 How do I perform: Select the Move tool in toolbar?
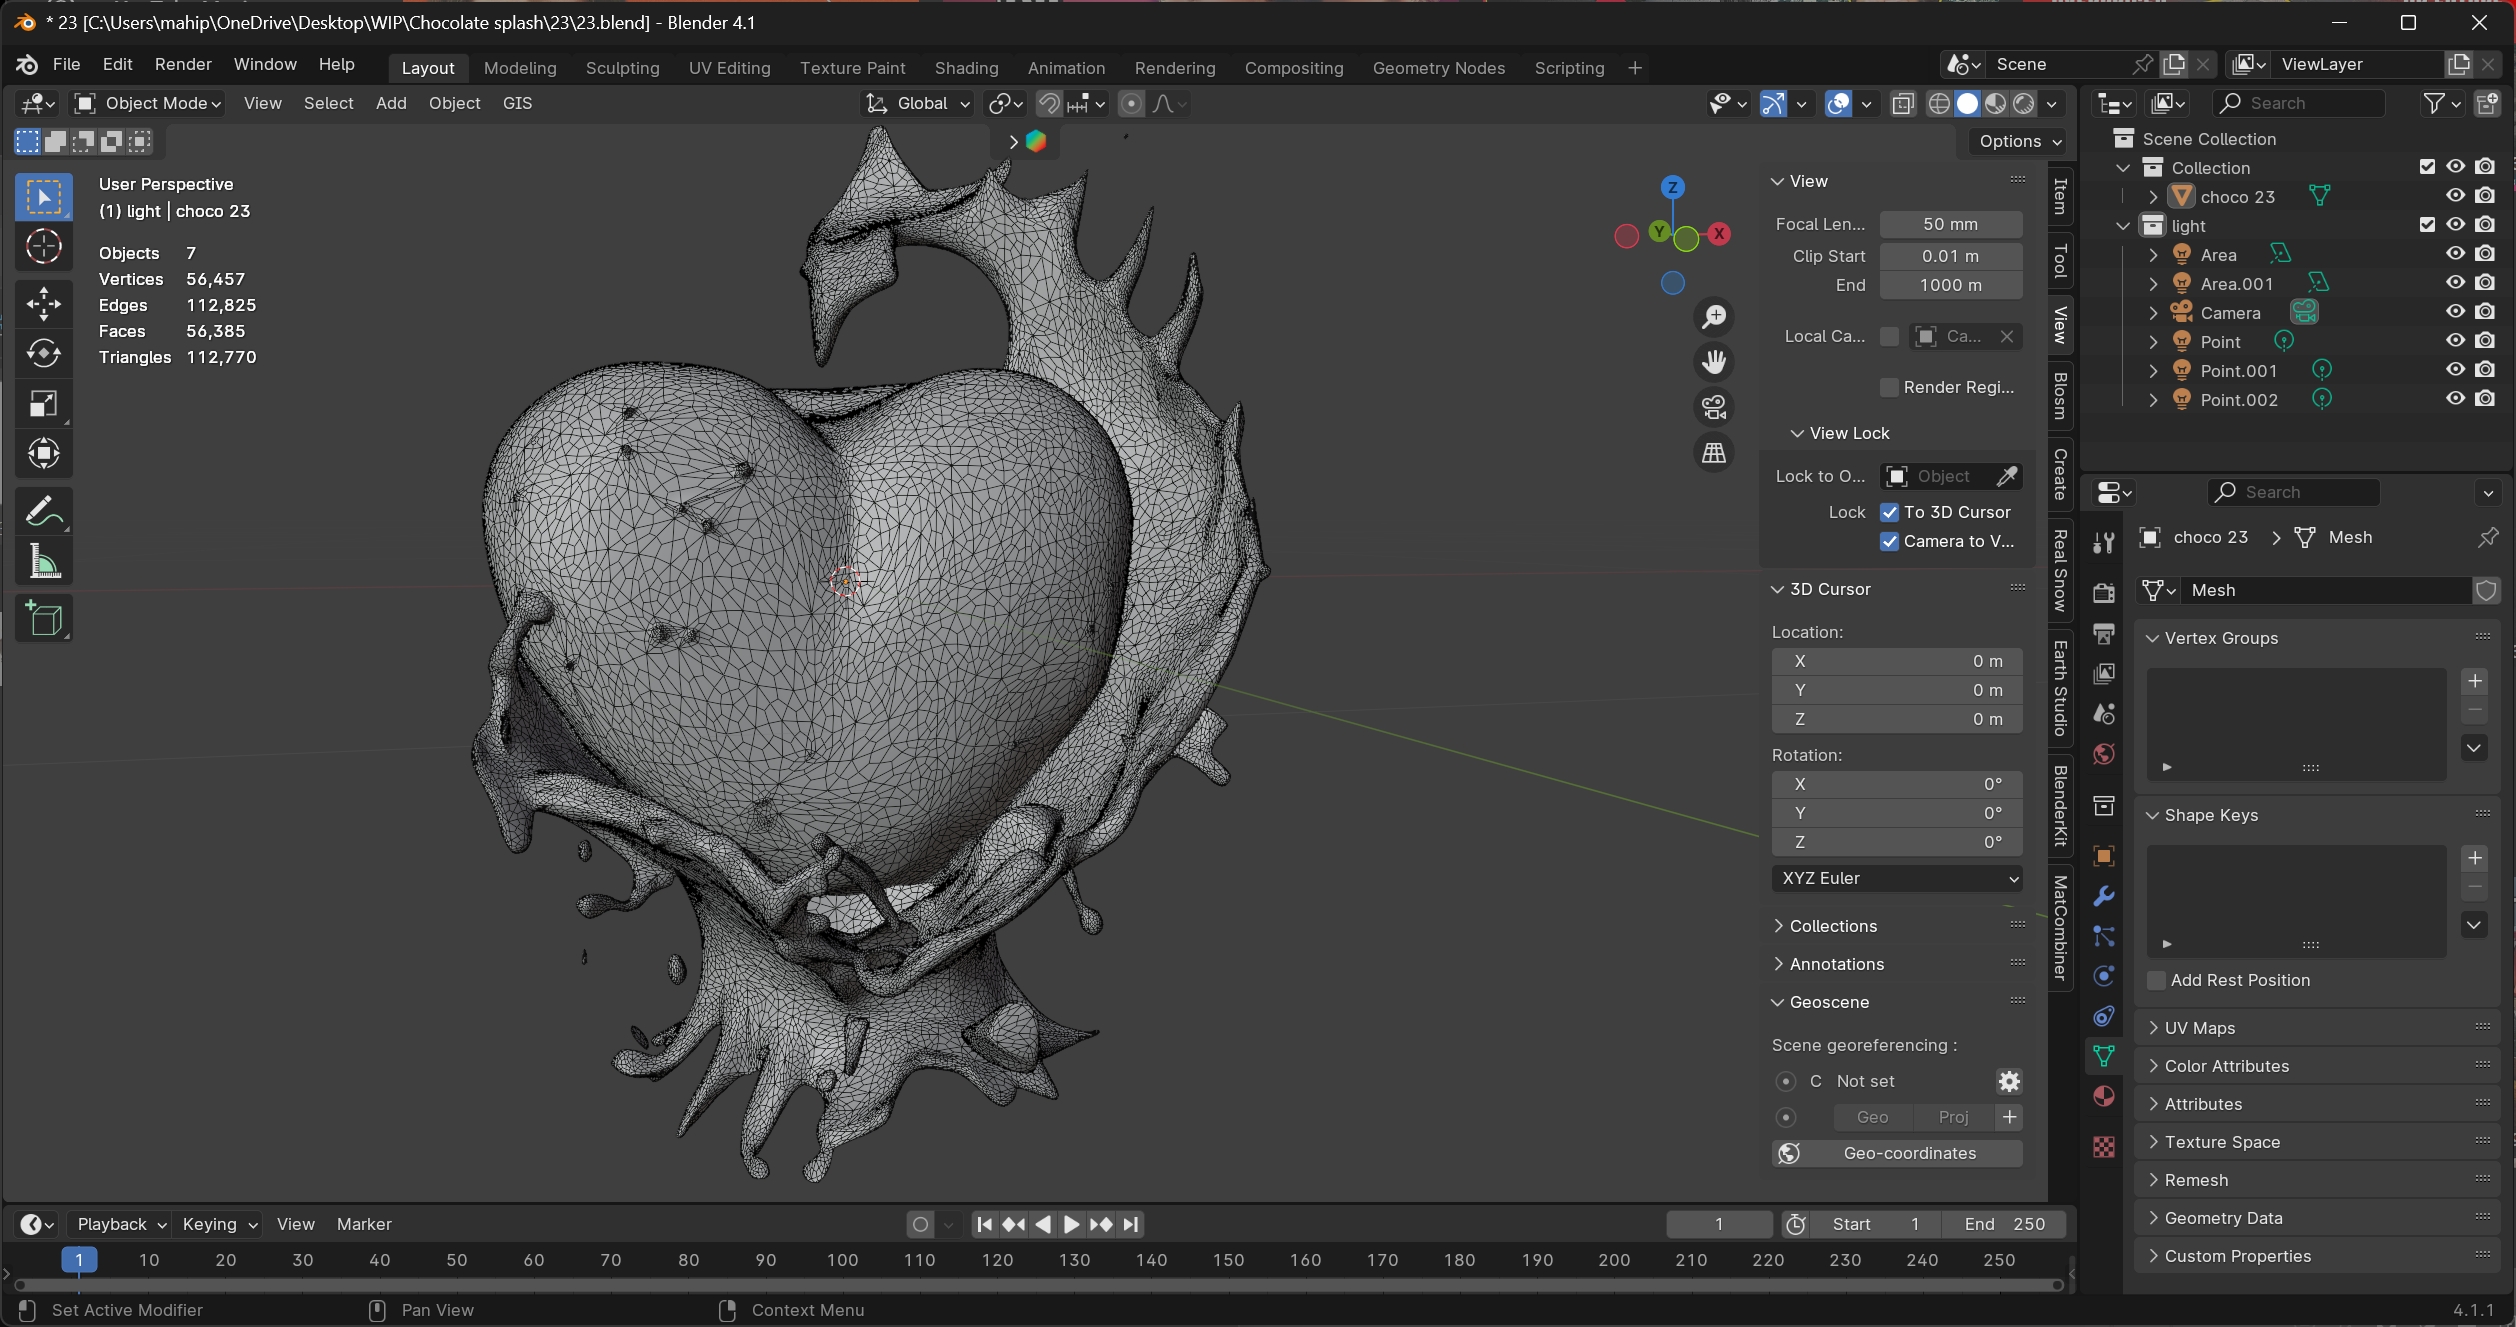43,304
